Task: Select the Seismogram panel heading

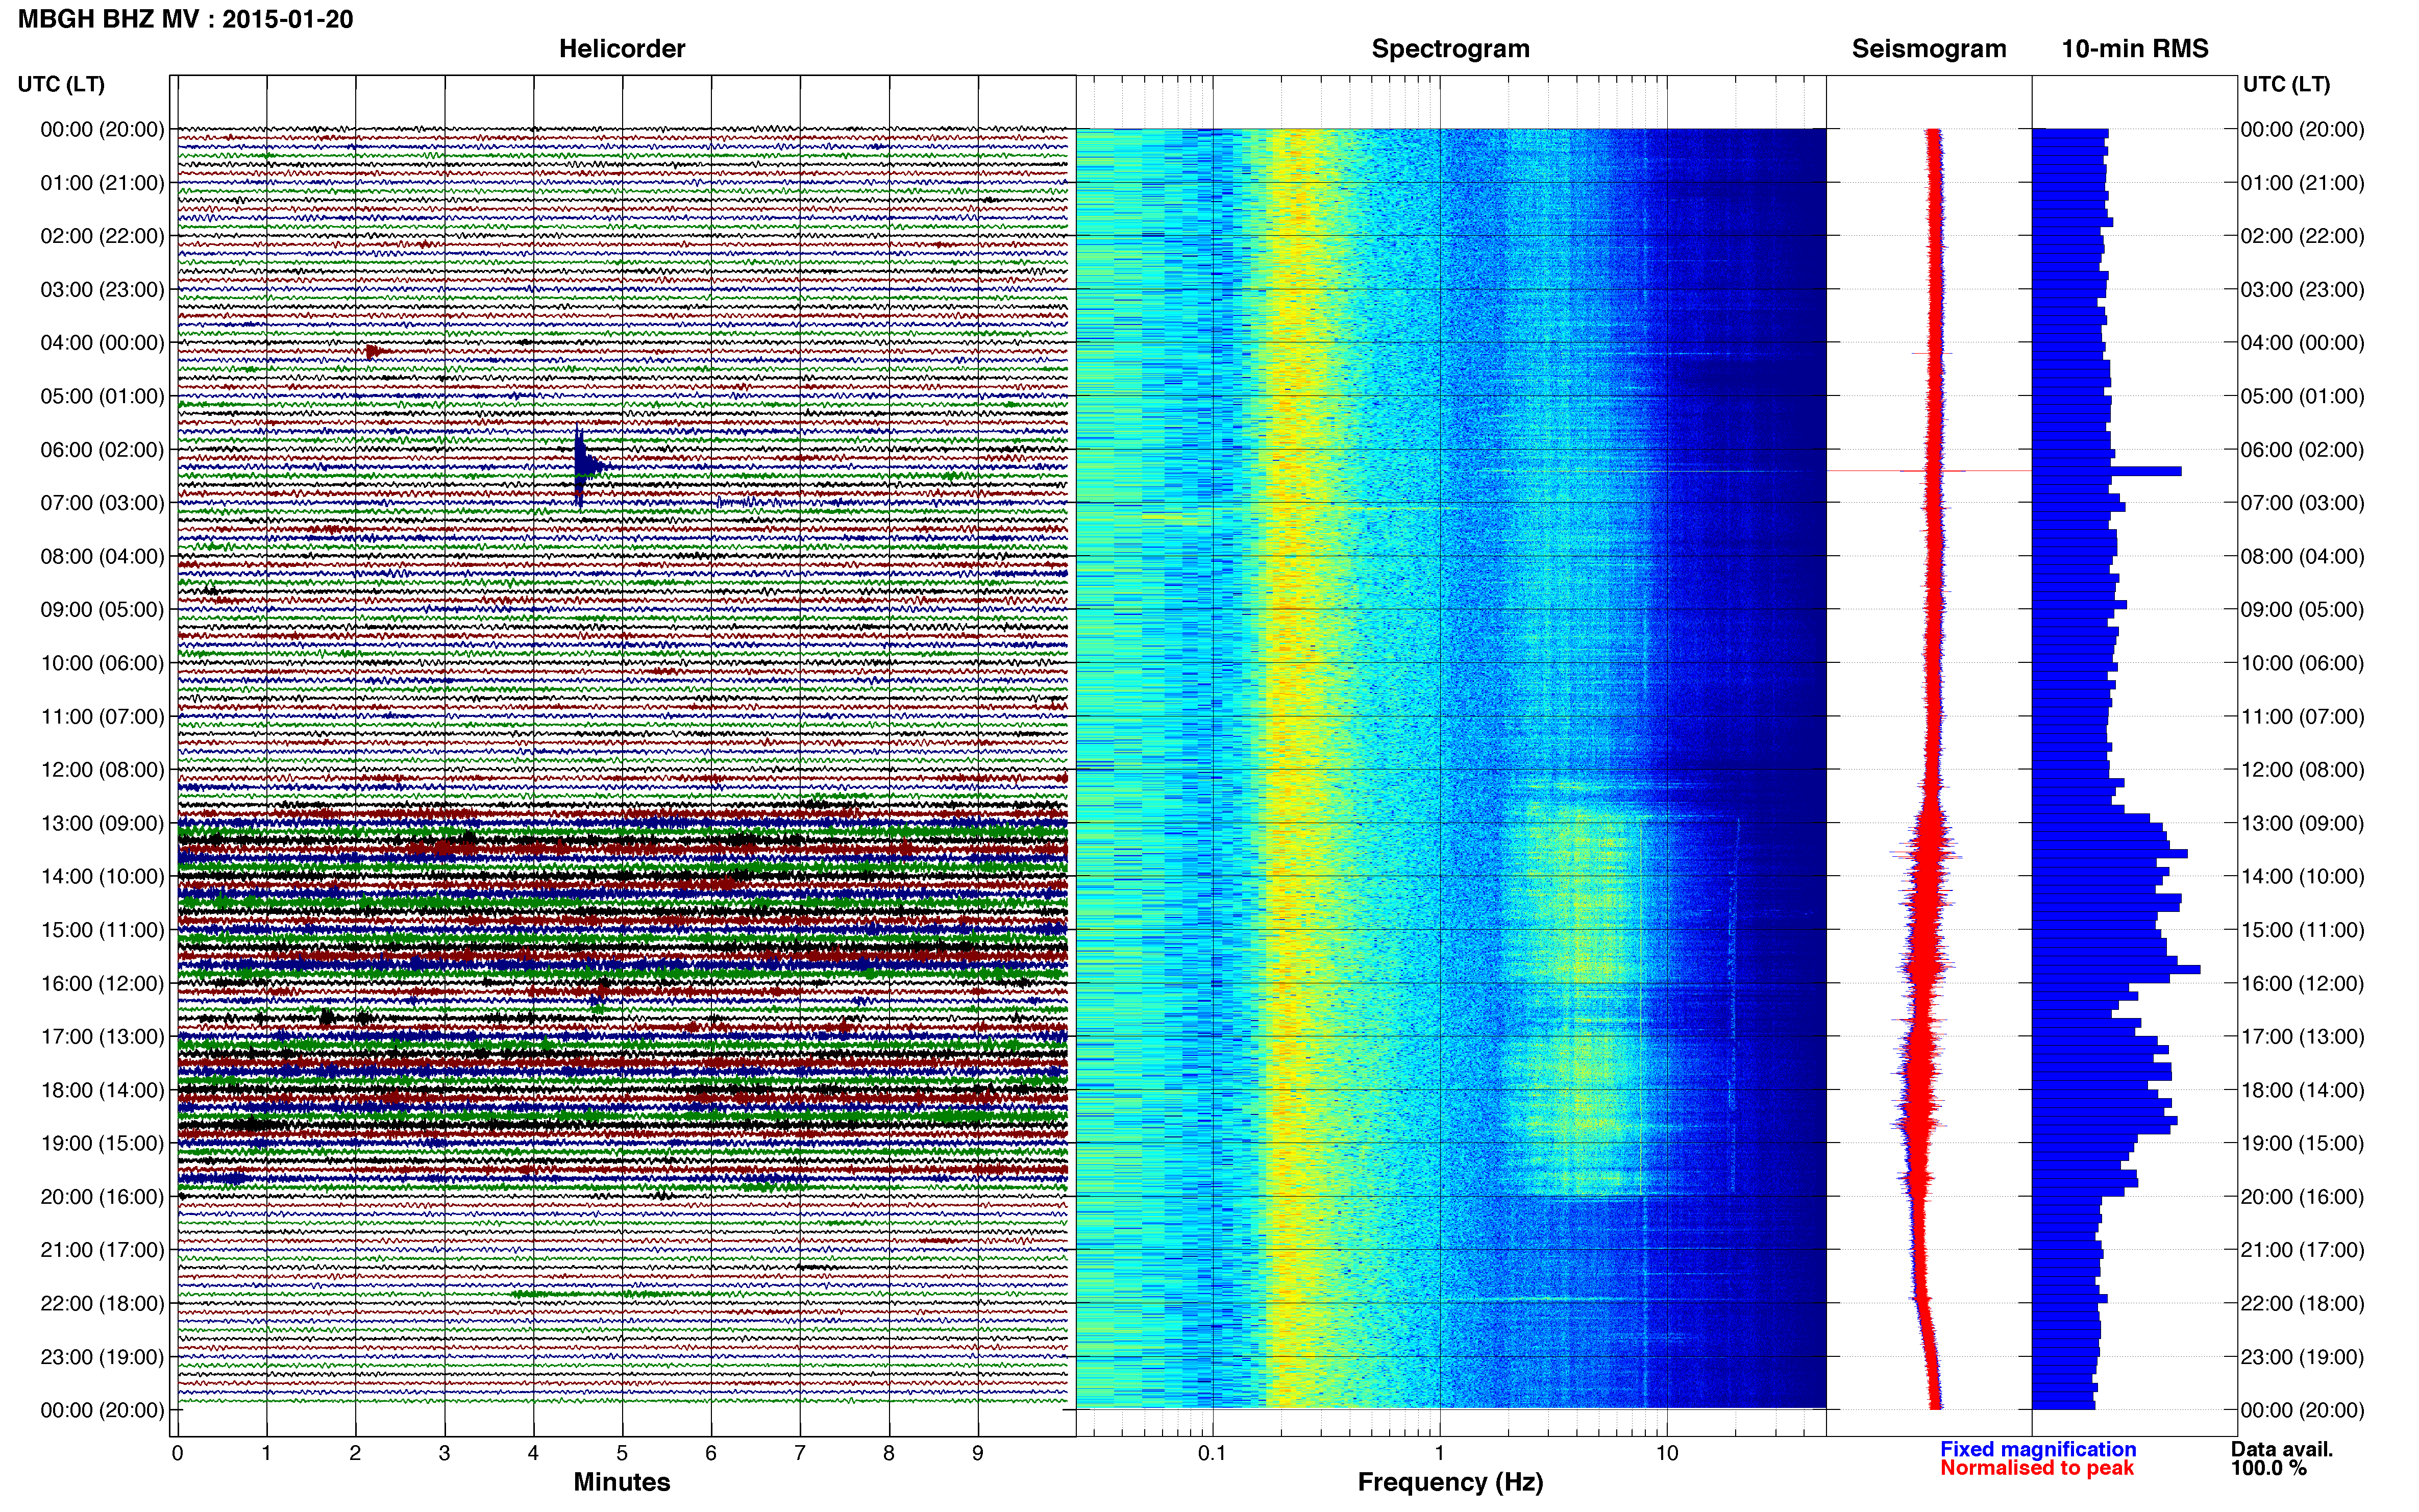Action: [x=1929, y=49]
